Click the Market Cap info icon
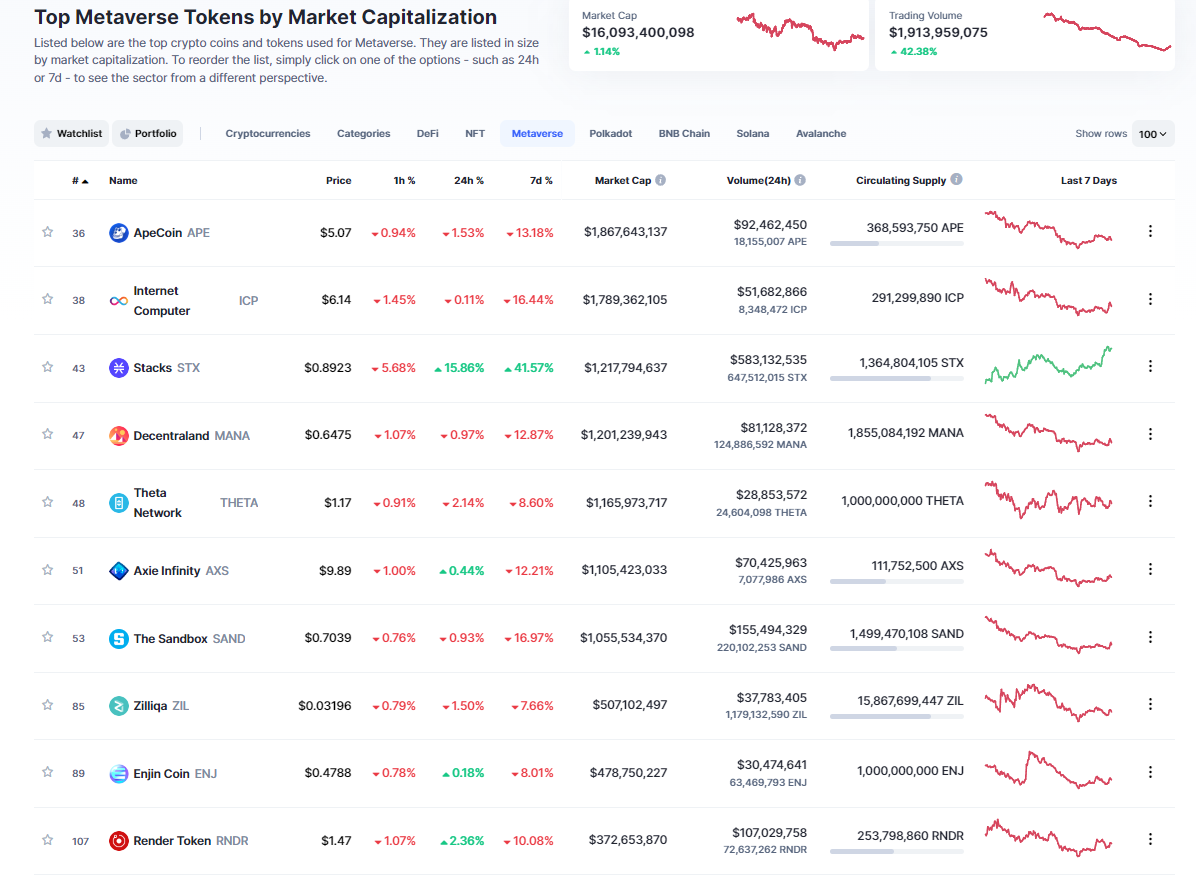This screenshot has width=1196, height=875. [661, 181]
